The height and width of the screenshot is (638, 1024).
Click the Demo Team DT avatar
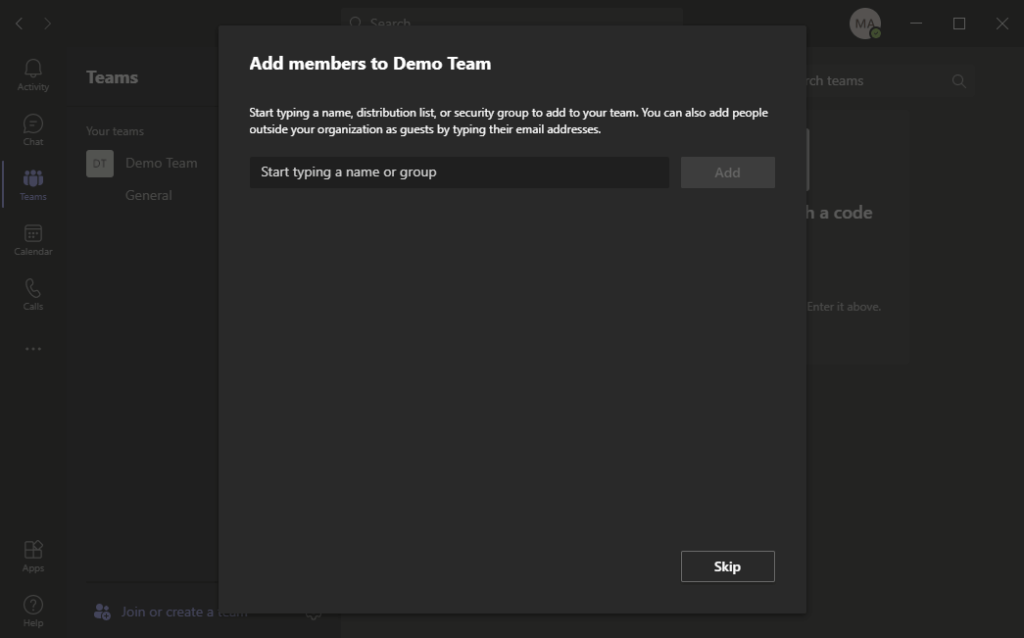click(x=100, y=163)
